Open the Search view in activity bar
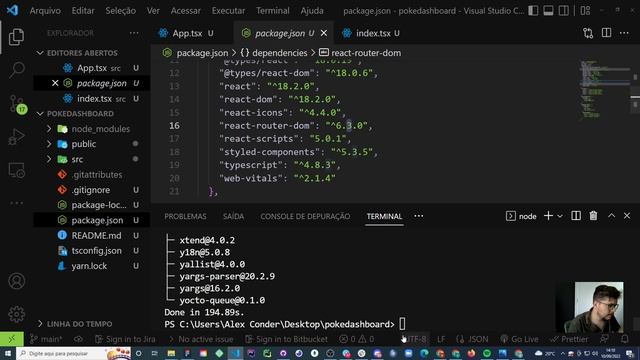The height and width of the screenshot is (360, 640). (16, 70)
